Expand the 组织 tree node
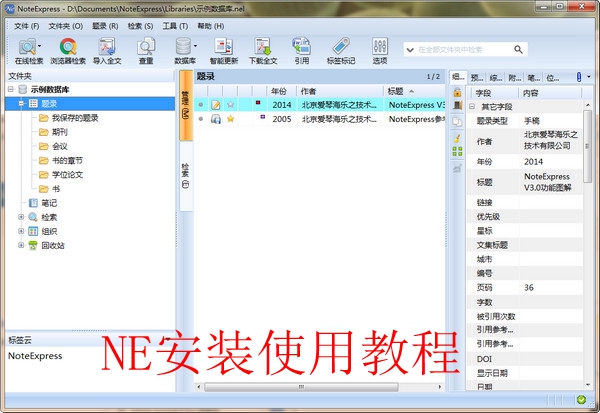 pos(21,231)
